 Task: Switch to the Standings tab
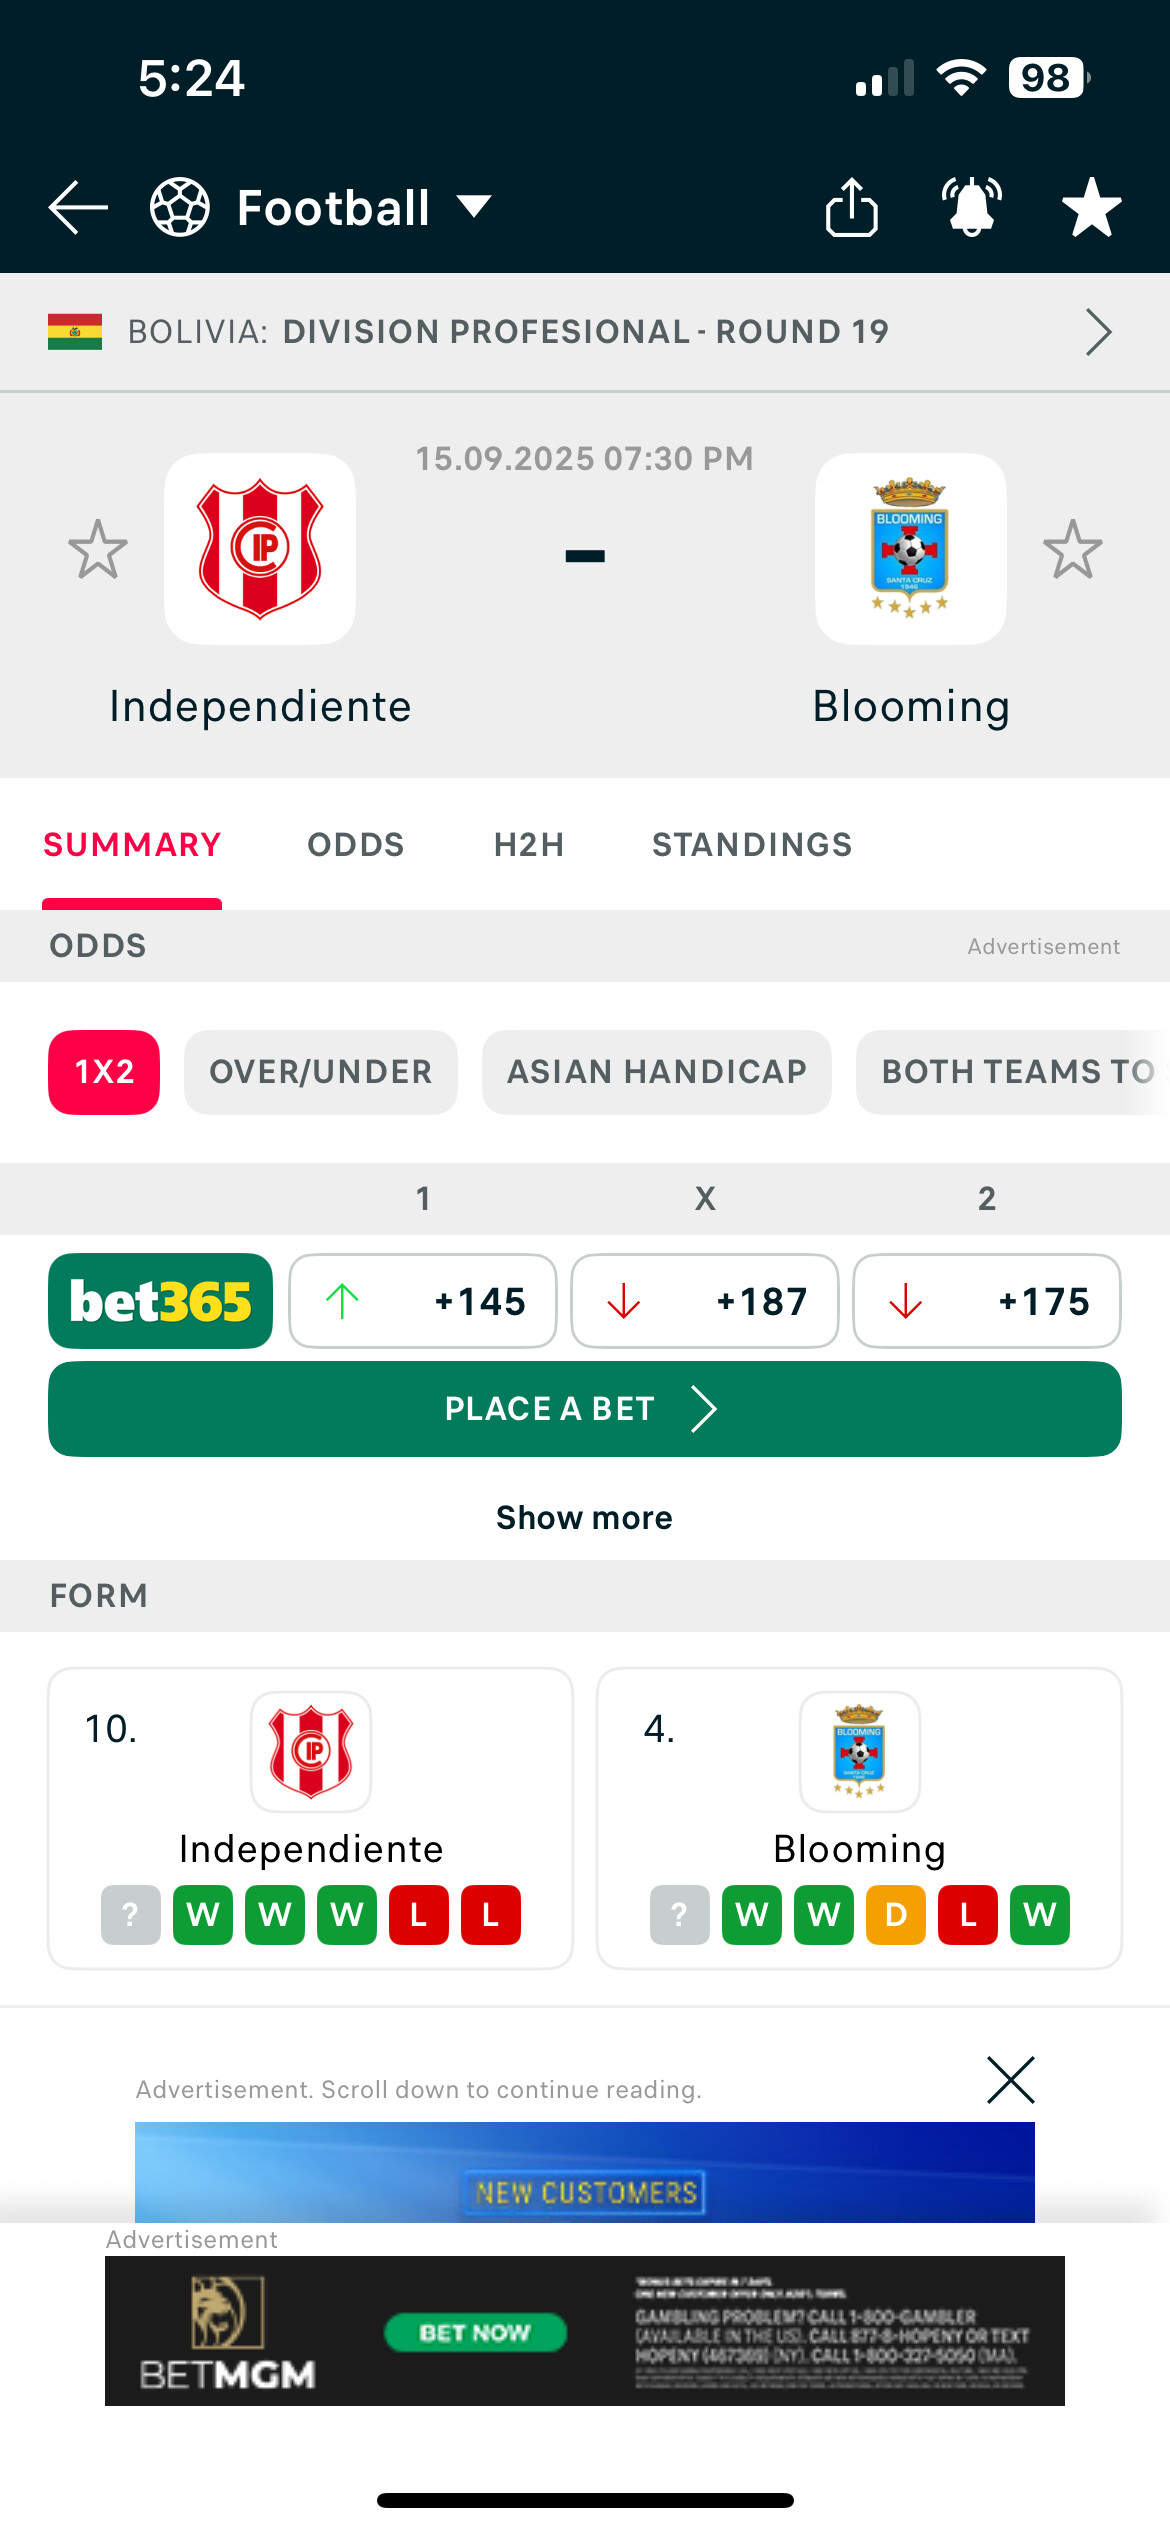[x=752, y=845]
